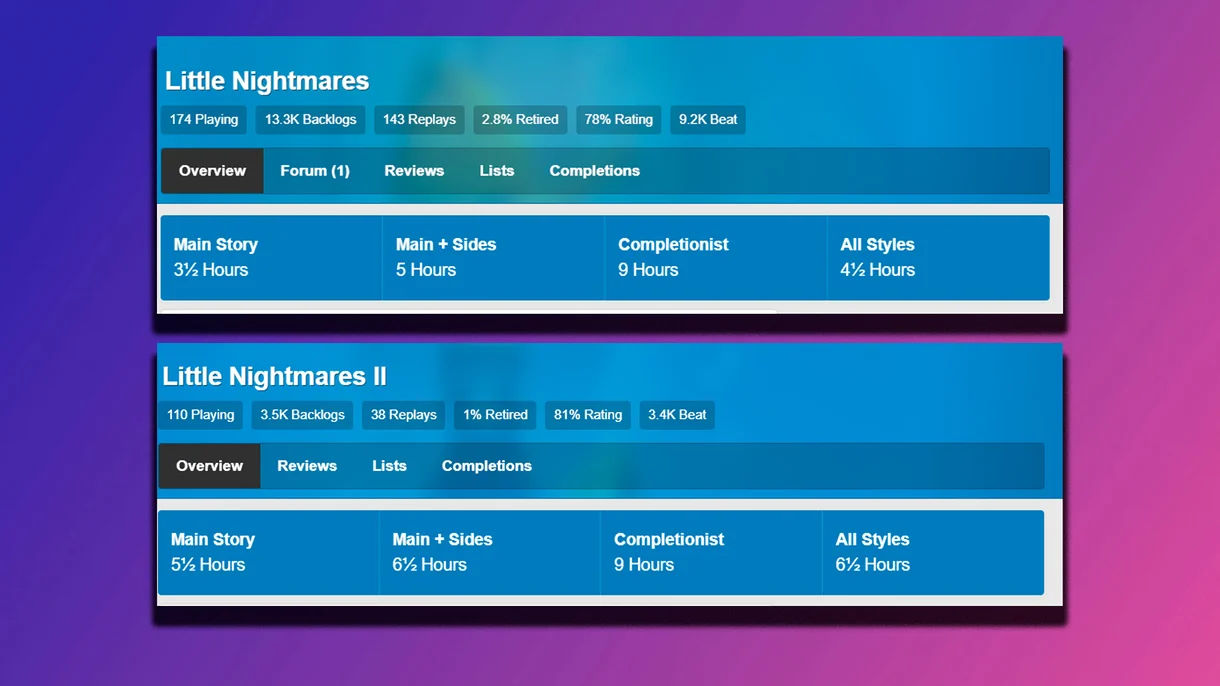Switch to Little Nightmares II Completions tab
Image resolution: width=1220 pixels, height=686 pixels.
coord(486,466)
